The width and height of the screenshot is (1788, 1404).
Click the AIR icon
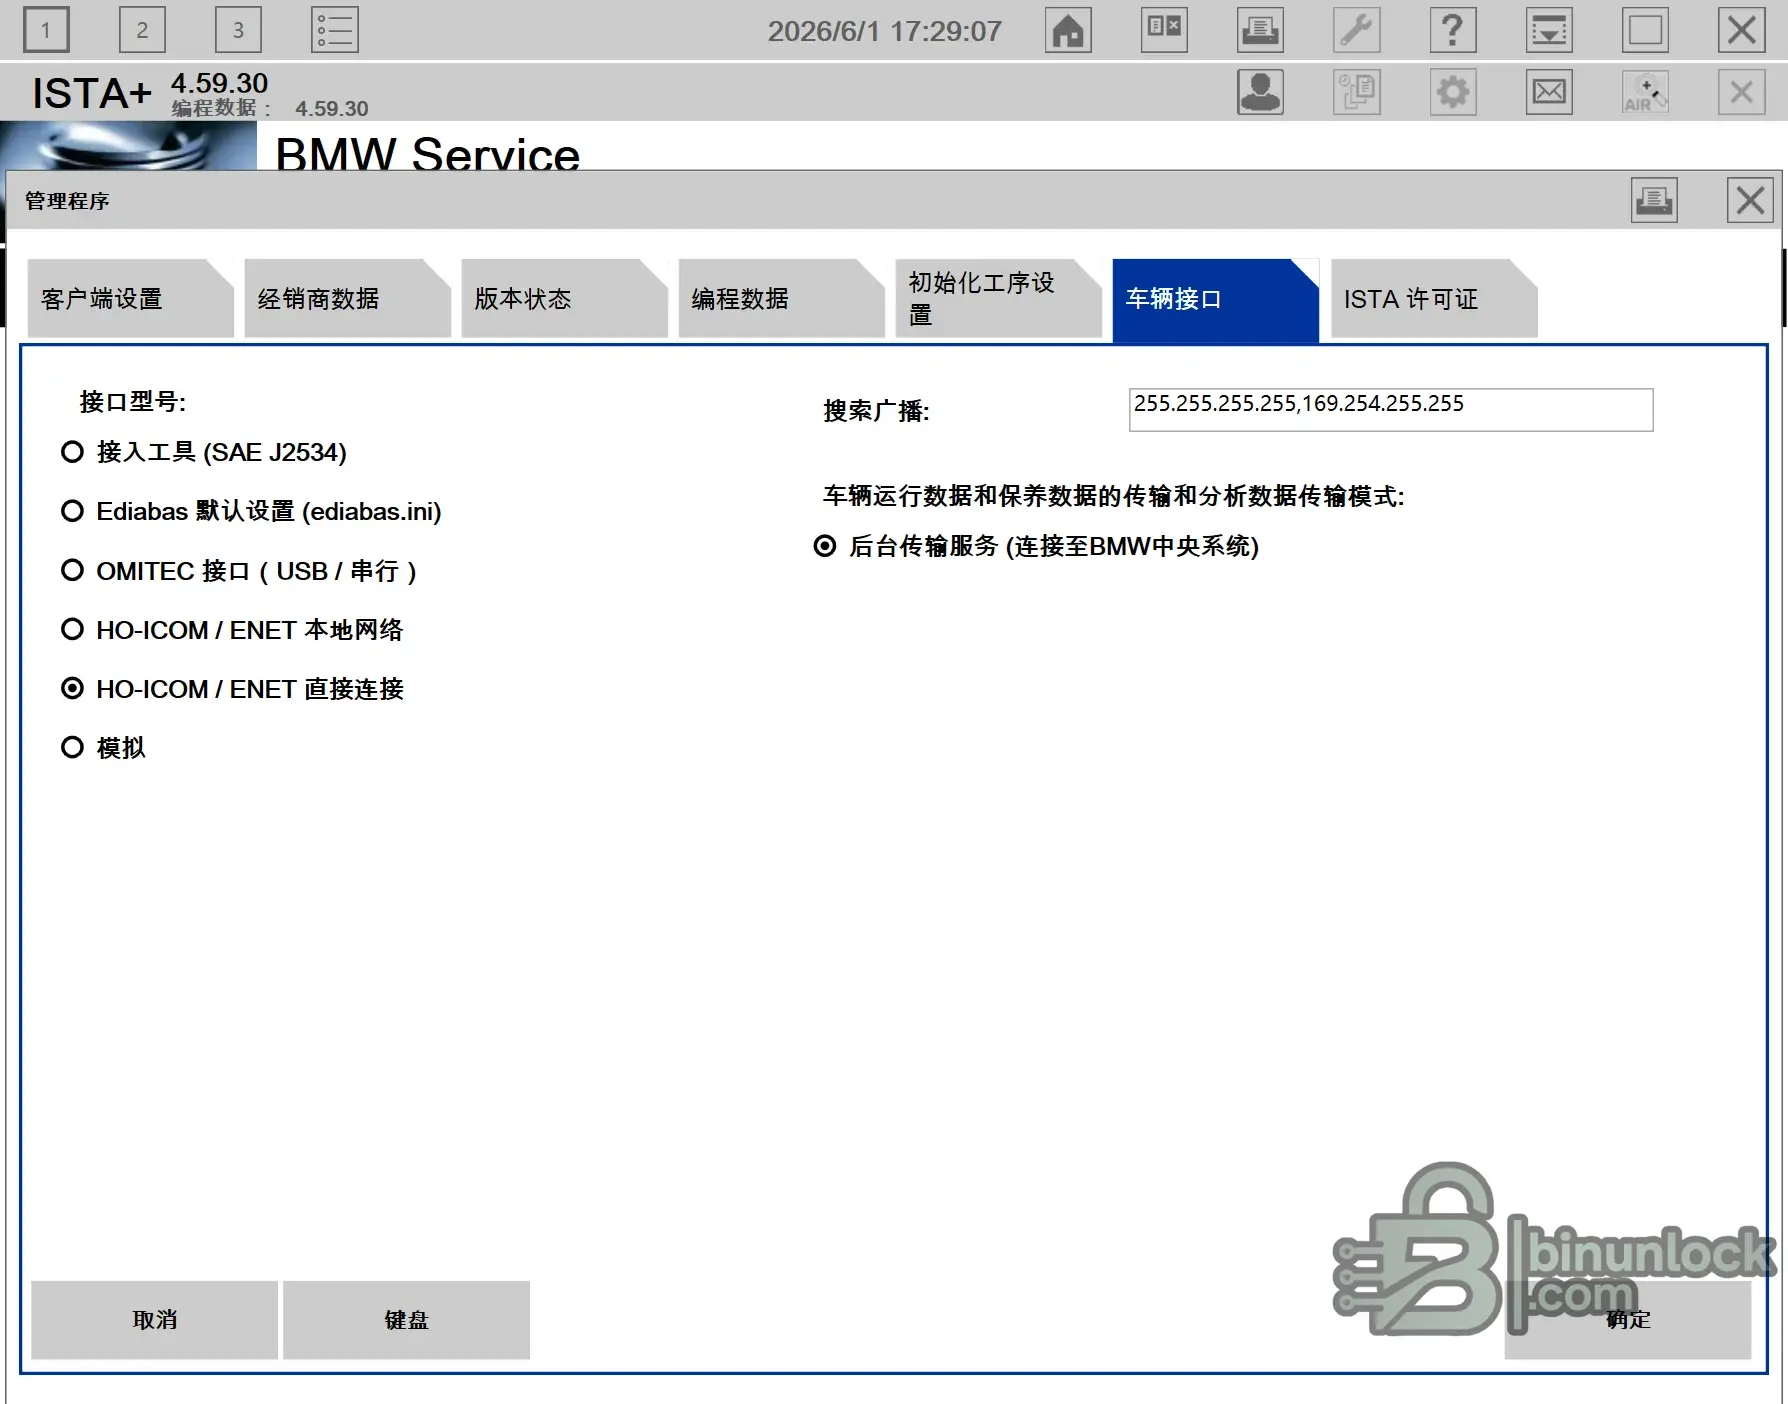(1645, 92)
